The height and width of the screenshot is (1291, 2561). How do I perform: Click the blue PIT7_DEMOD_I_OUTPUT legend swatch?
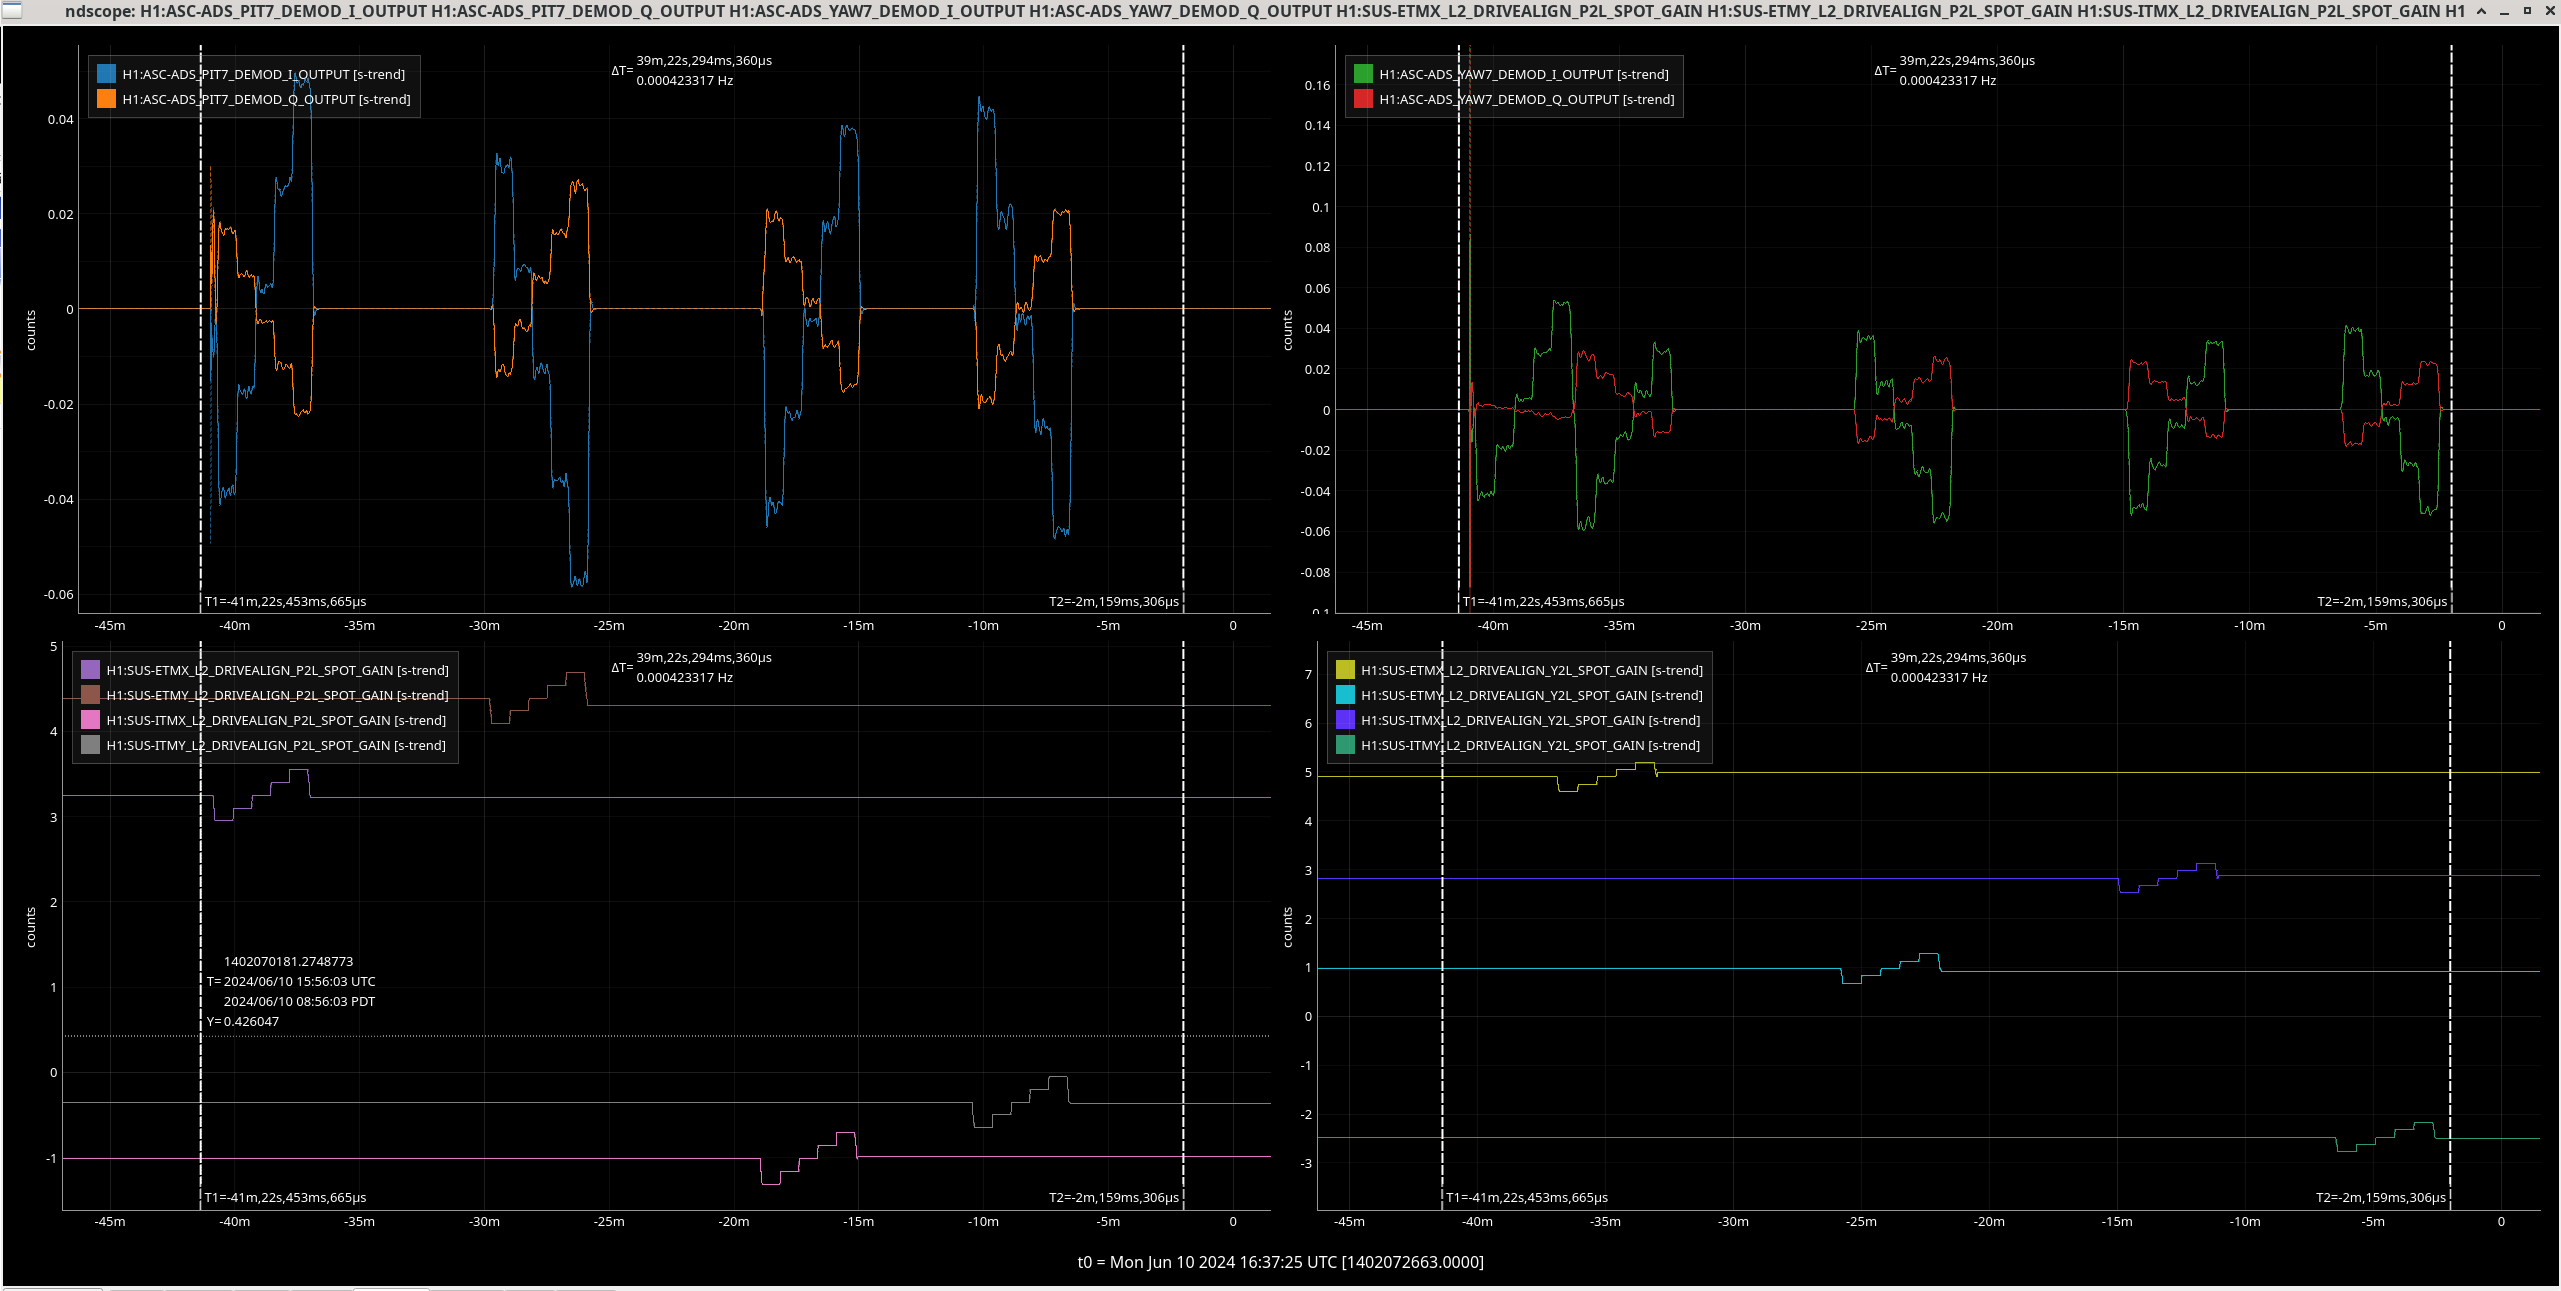pos(106,74)
